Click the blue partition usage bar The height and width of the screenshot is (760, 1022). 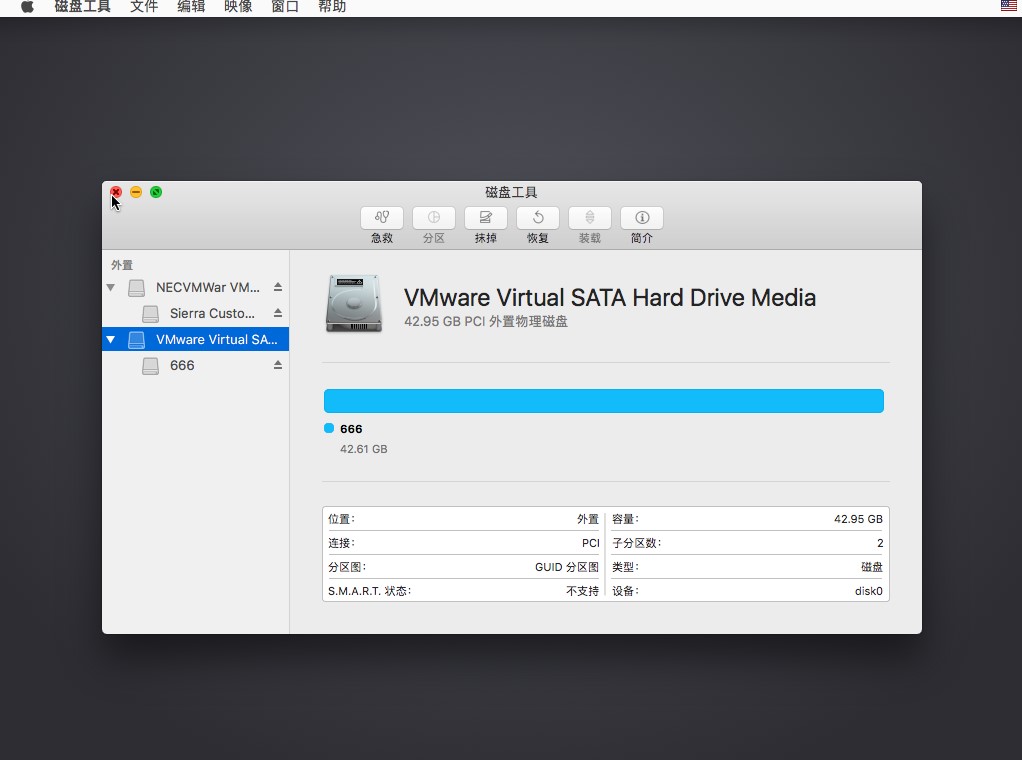[x=604, y=401]
